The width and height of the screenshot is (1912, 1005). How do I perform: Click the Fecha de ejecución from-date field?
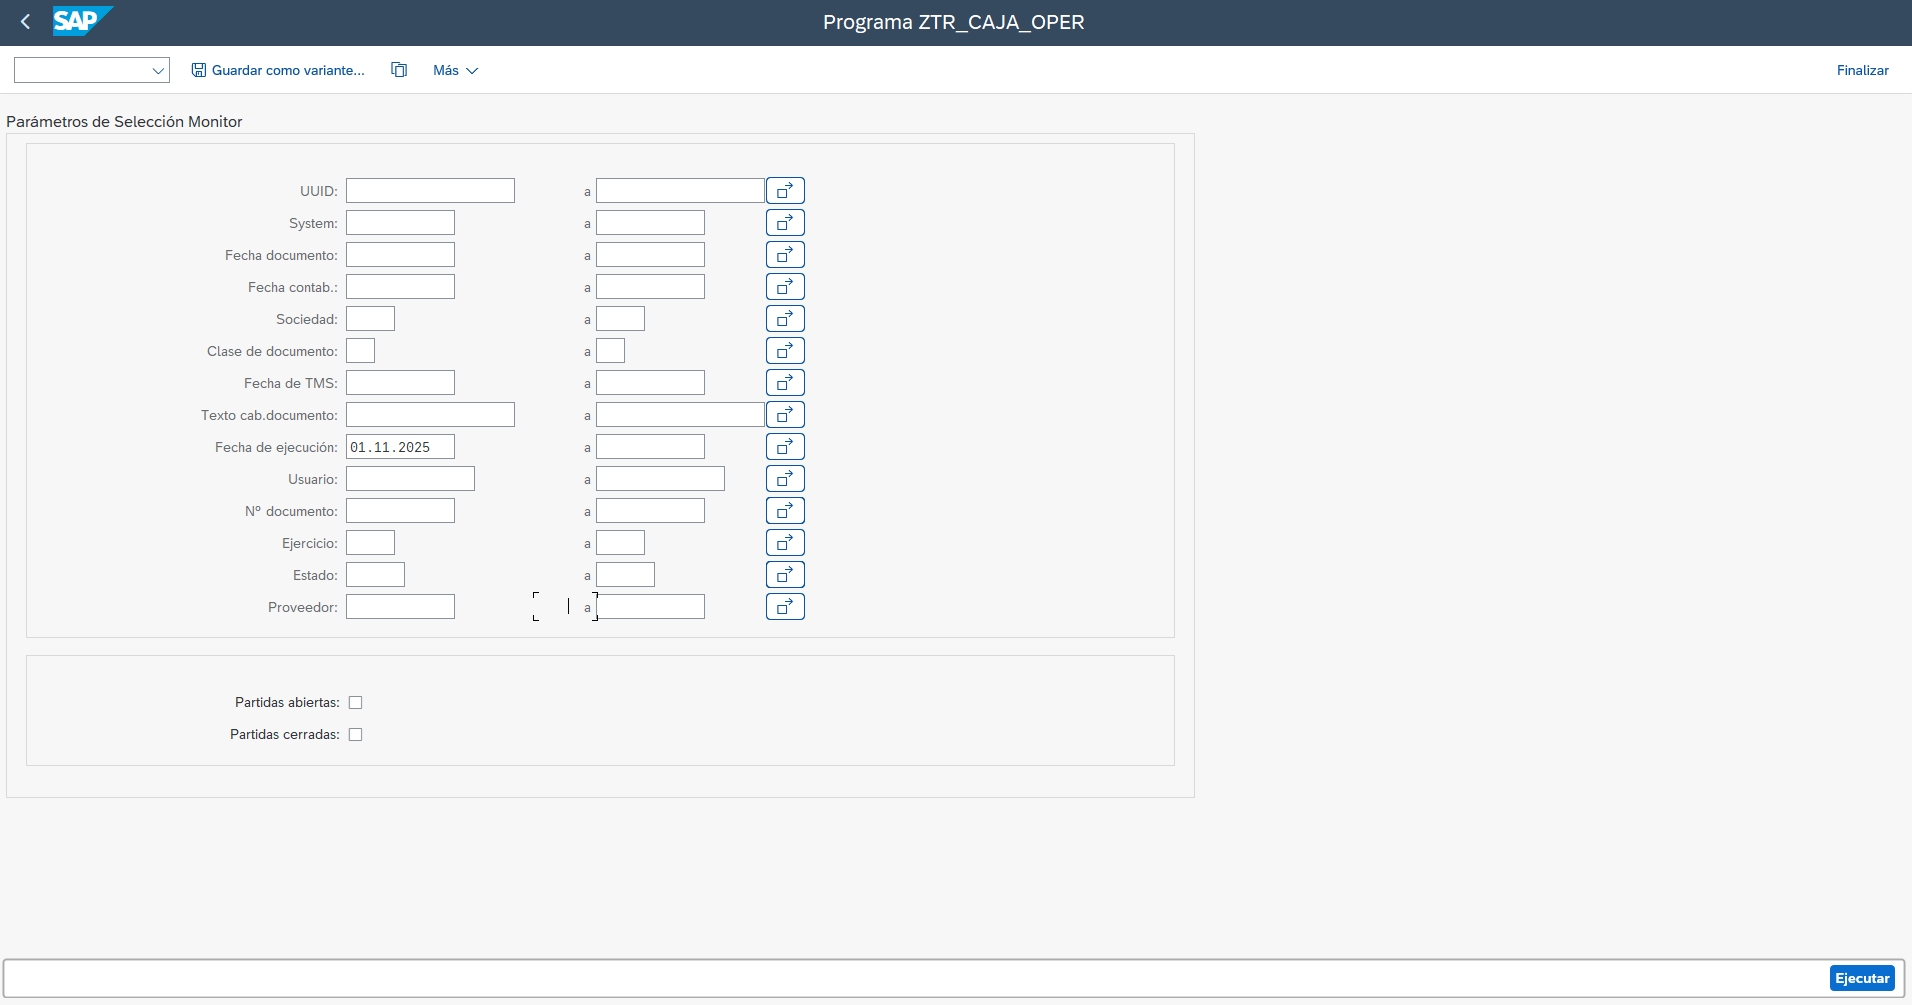400,447
